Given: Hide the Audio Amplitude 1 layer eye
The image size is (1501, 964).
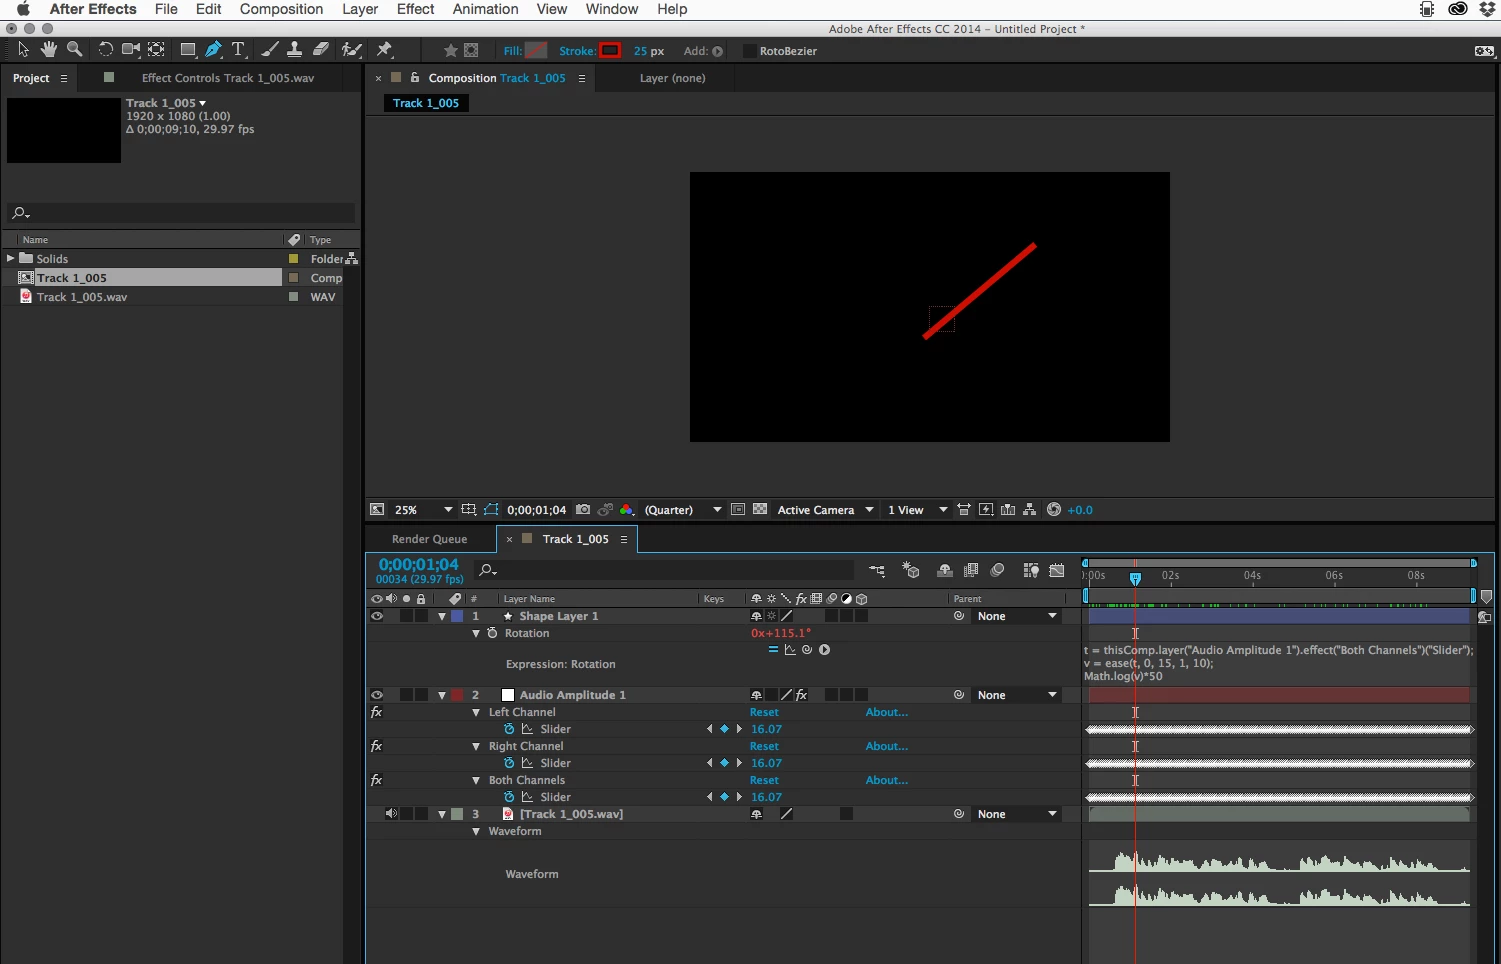Looking at the screenshot, I should (x=377, y=695).
